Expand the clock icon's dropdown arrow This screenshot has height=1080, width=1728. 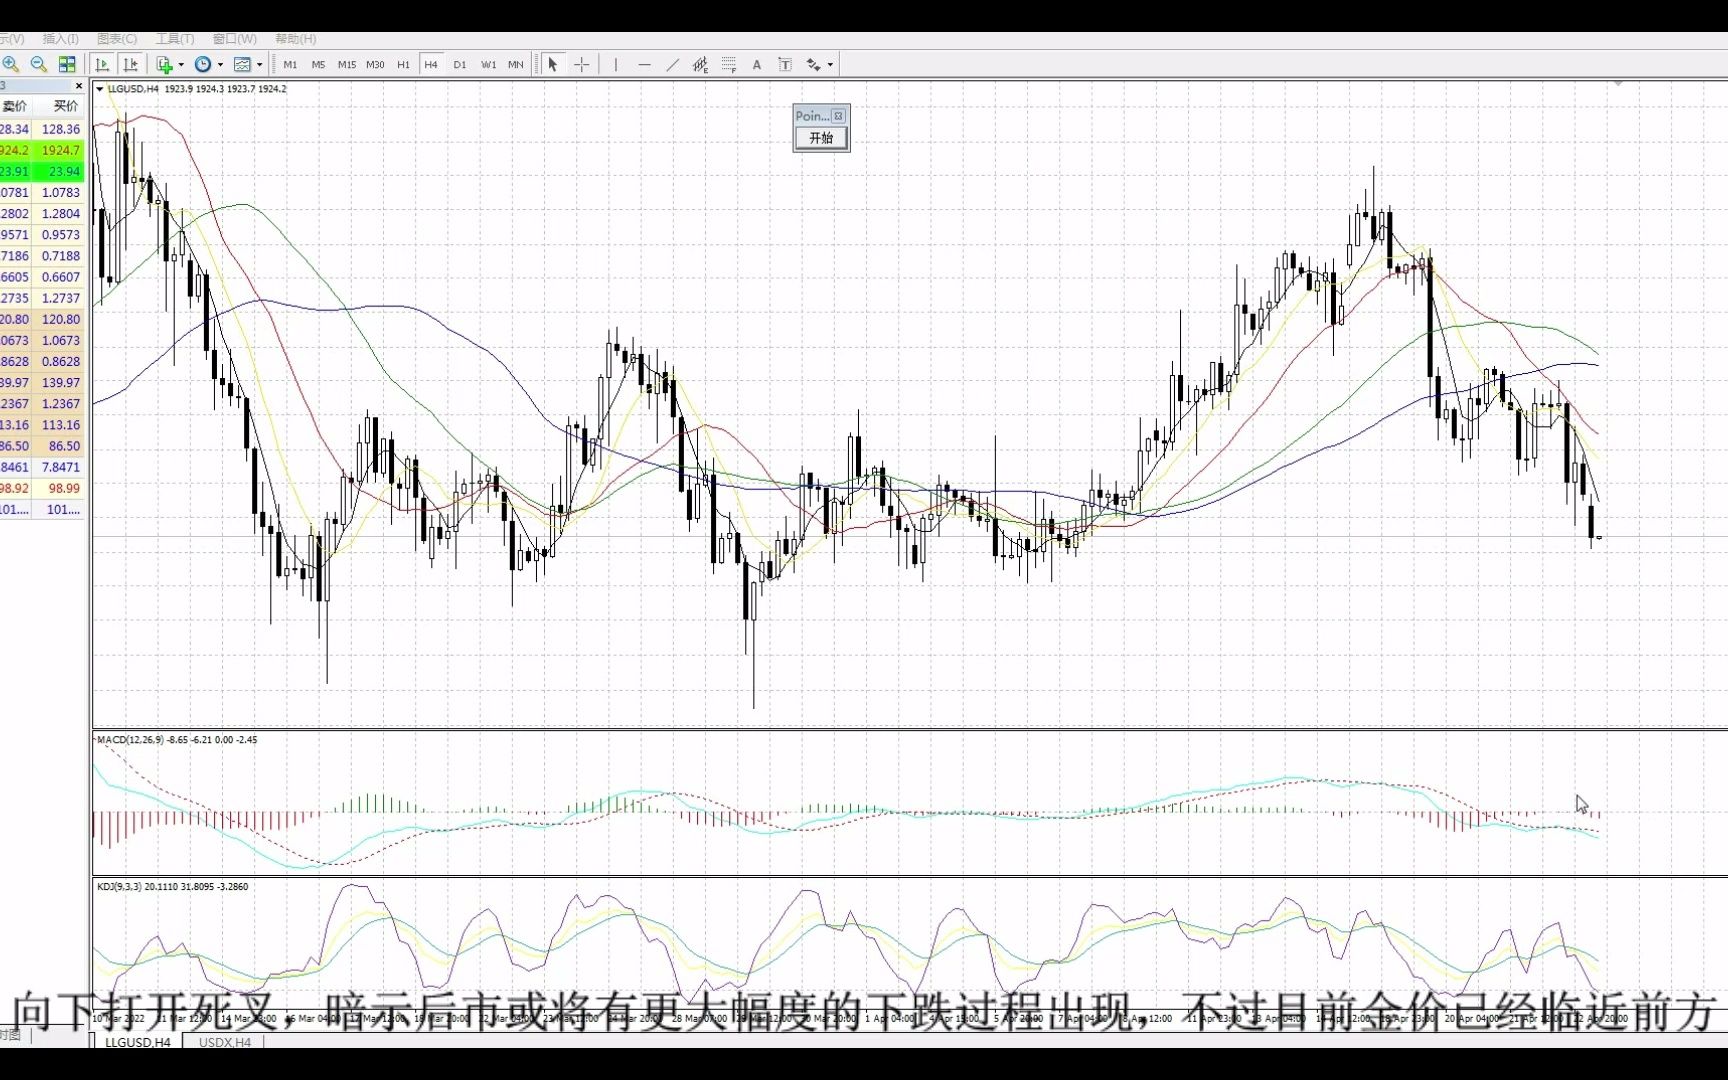click(220, 65)
